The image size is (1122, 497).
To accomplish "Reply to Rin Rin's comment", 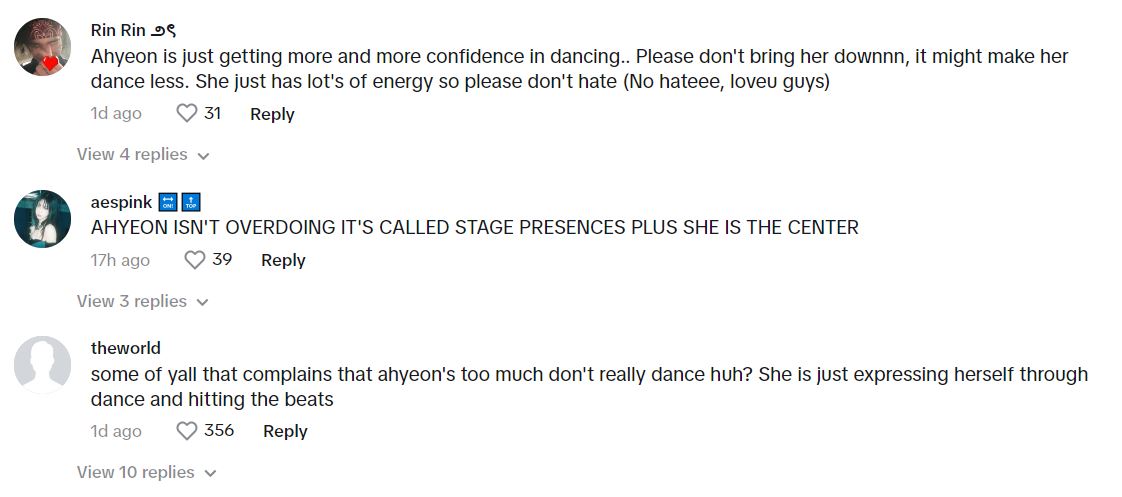I will tap(272, 114).
